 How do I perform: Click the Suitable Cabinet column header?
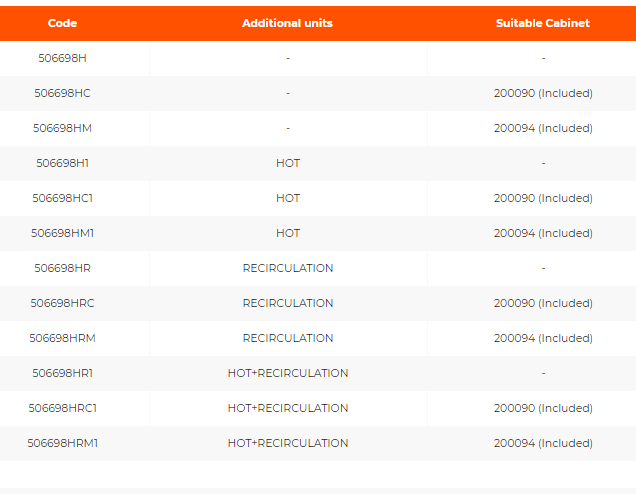point(542,23)
